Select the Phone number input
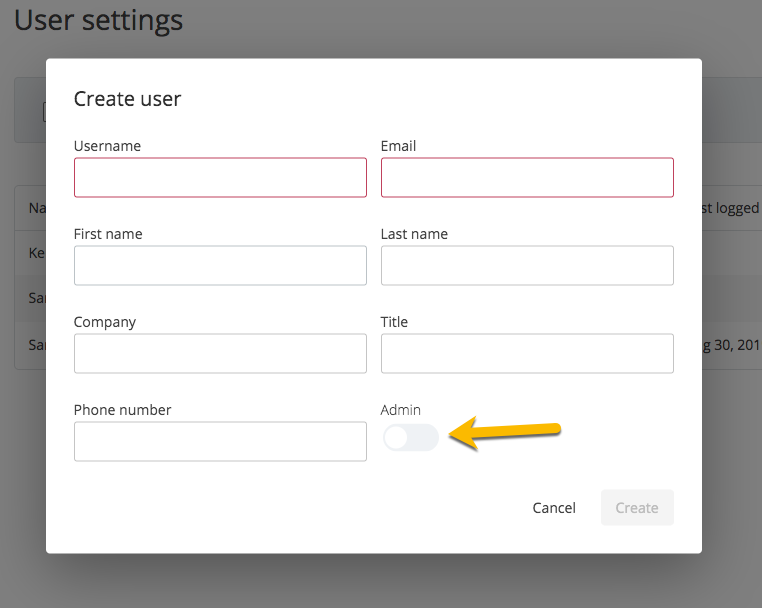This screenshot has width=762, height=608. (x=220, y=441)
